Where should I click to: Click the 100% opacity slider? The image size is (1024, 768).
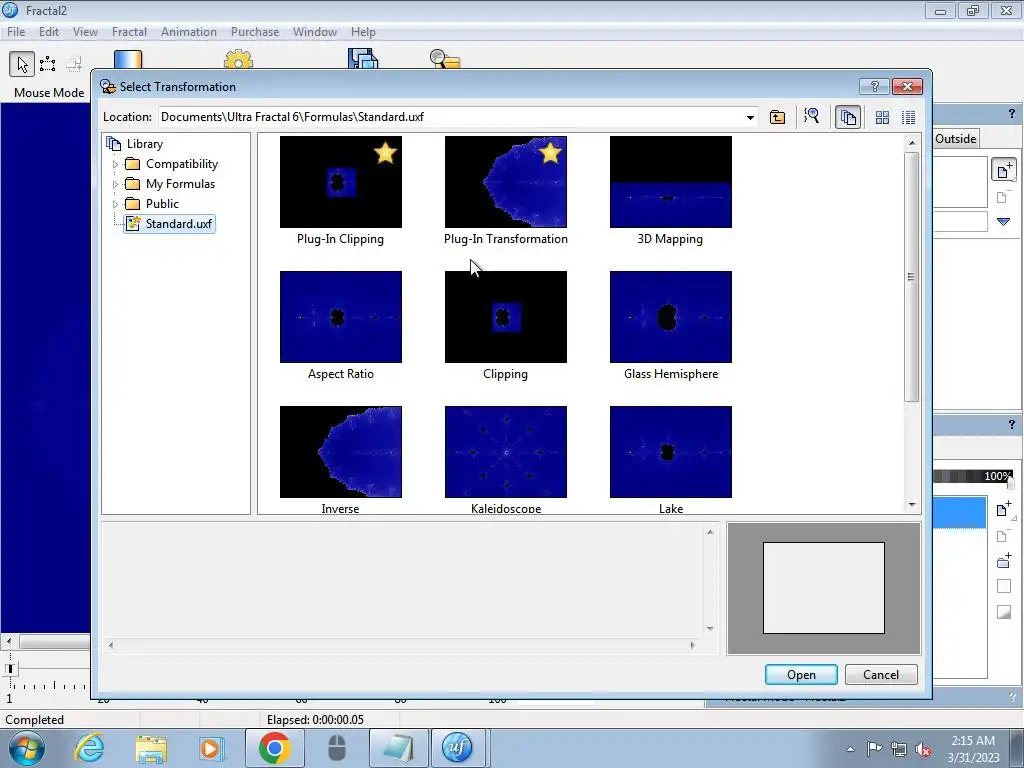coord(972,477)
